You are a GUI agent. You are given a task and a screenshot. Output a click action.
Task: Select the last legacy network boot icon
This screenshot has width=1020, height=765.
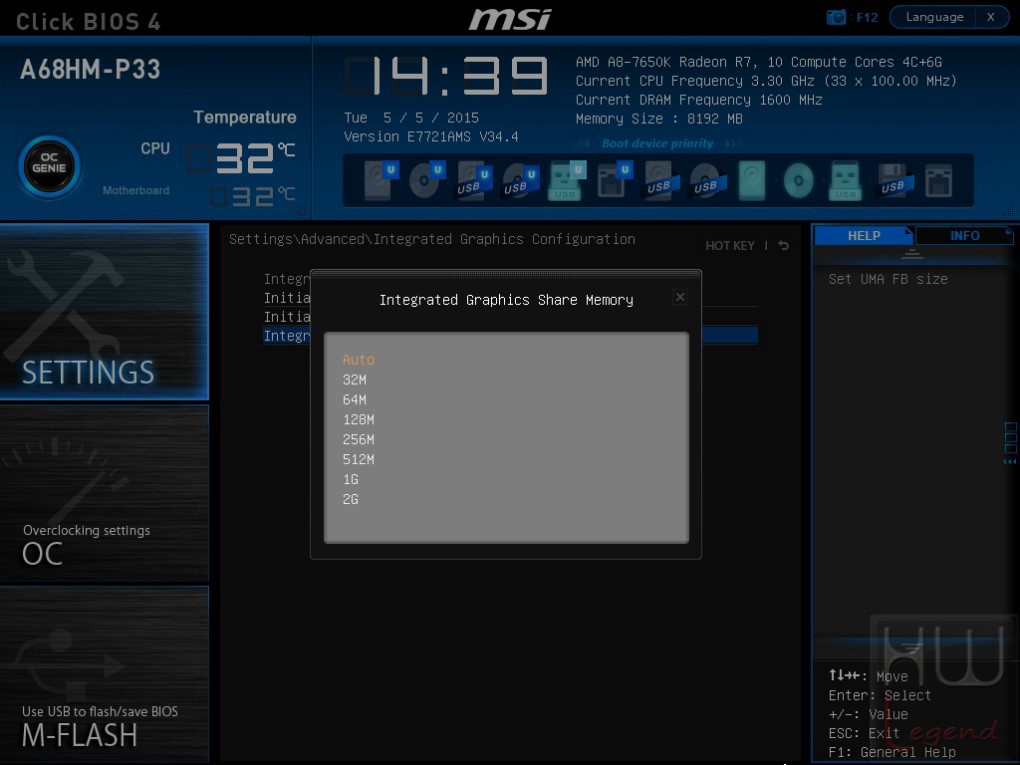939,180
